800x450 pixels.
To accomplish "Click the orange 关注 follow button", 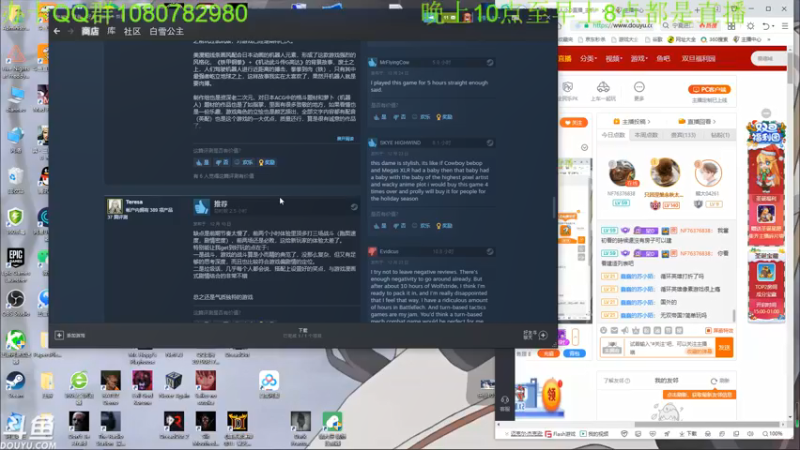I will [573, 122].
